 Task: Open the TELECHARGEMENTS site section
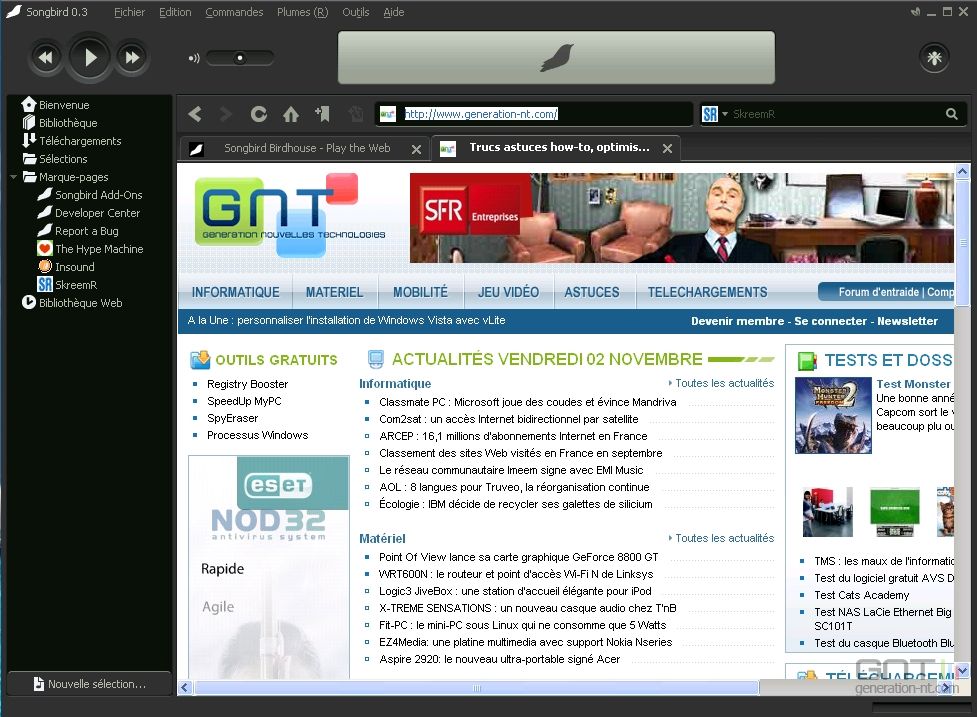[x=708, y=292]
